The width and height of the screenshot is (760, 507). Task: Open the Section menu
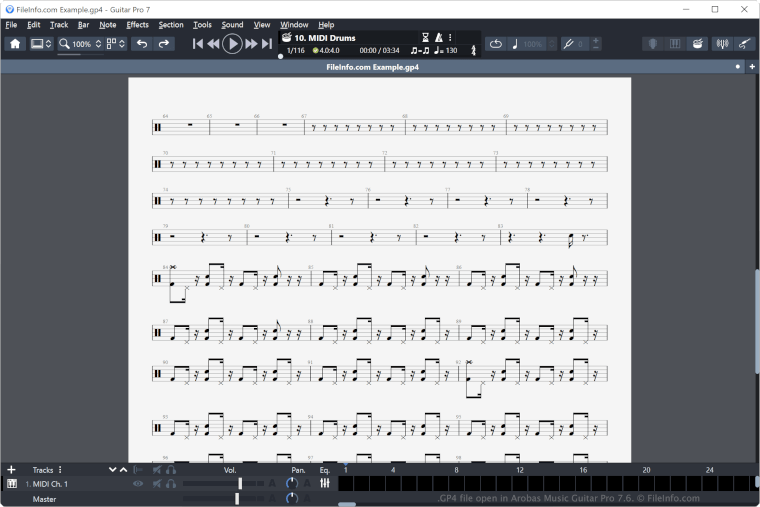click(171, 25)
